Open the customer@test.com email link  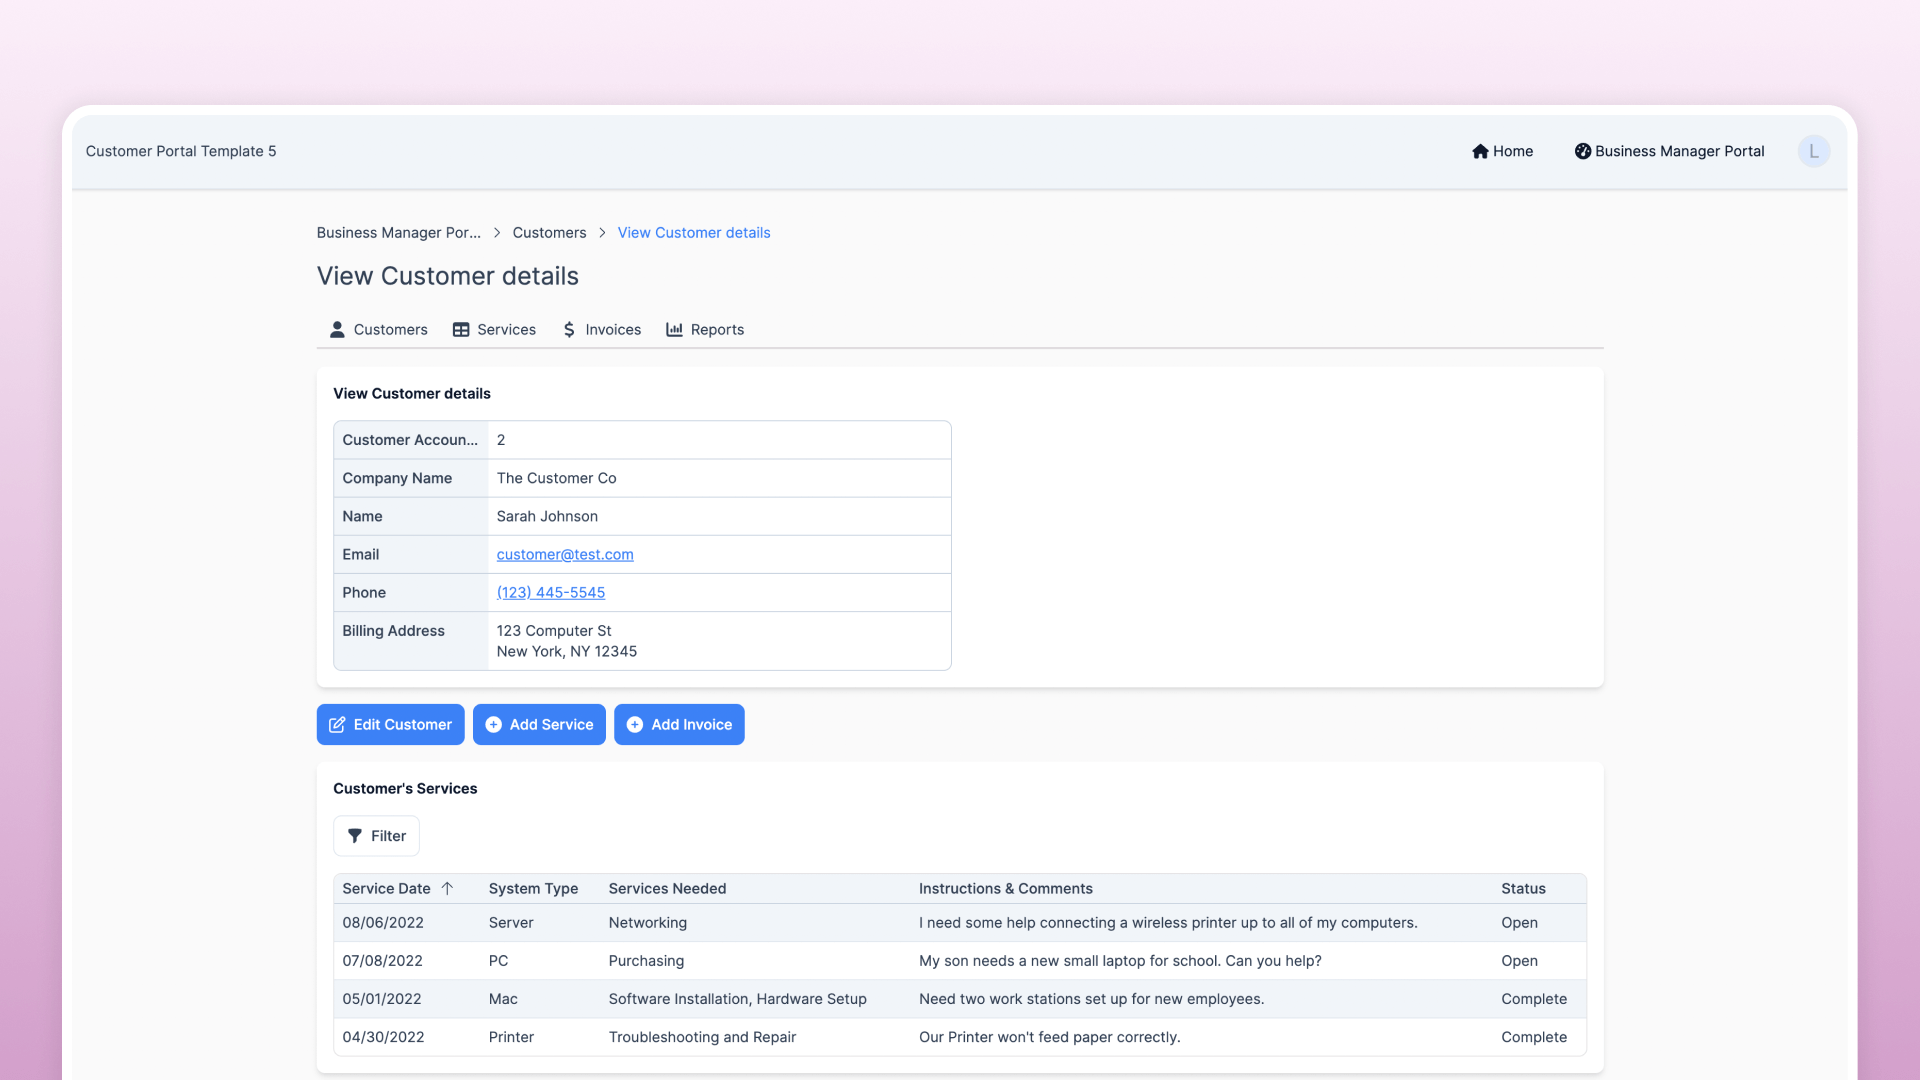click(x=565, y=554)
